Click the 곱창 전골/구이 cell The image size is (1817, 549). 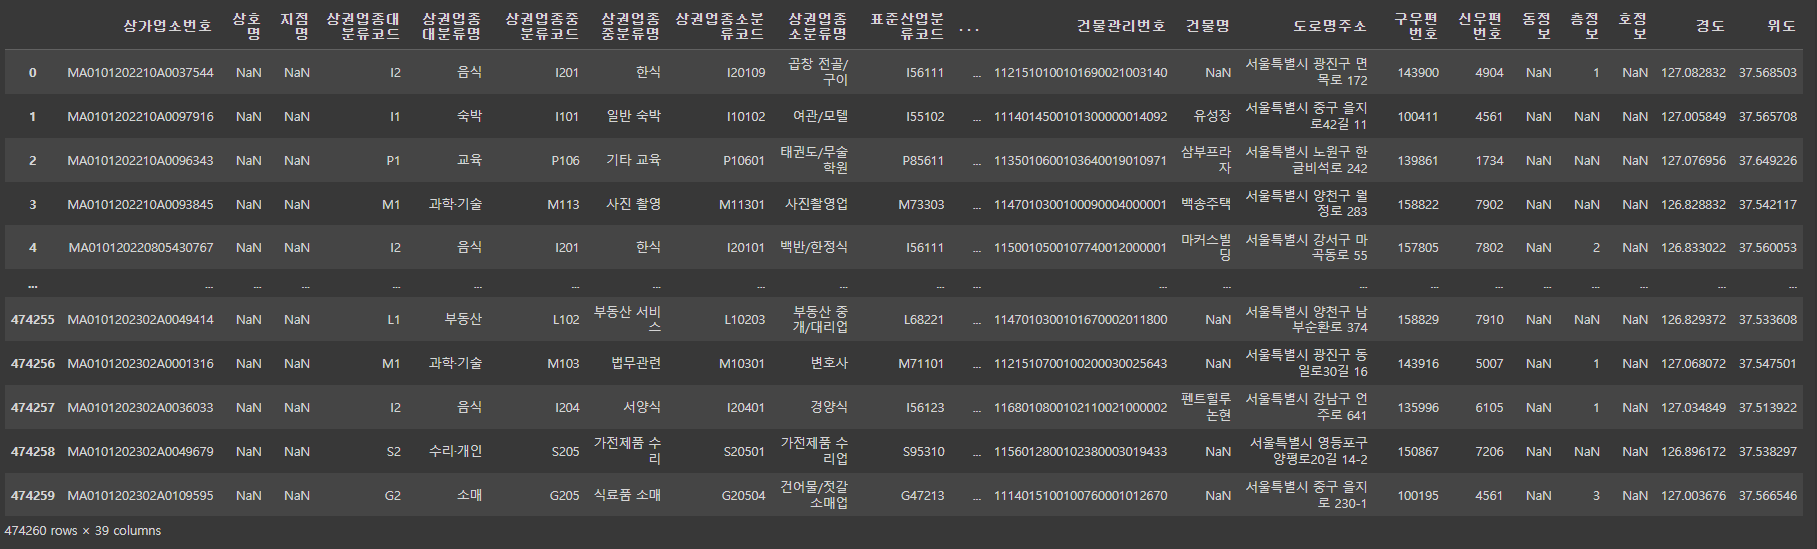coord(818,72)
